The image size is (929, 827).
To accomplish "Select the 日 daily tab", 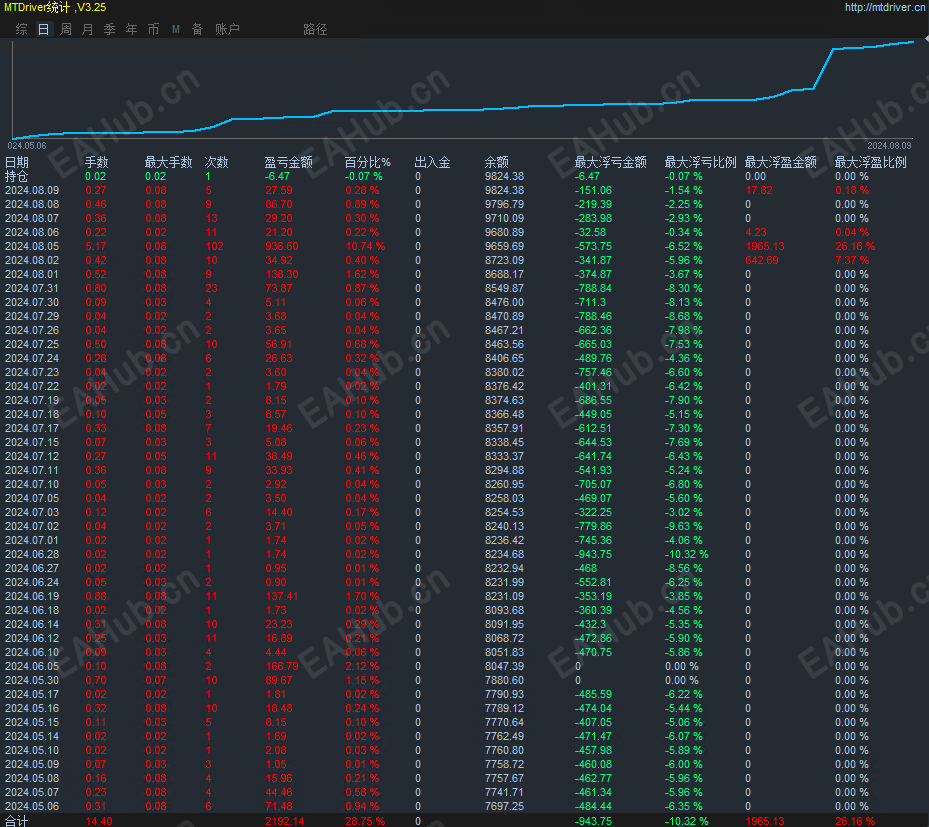I will click(x=44, y=29).
